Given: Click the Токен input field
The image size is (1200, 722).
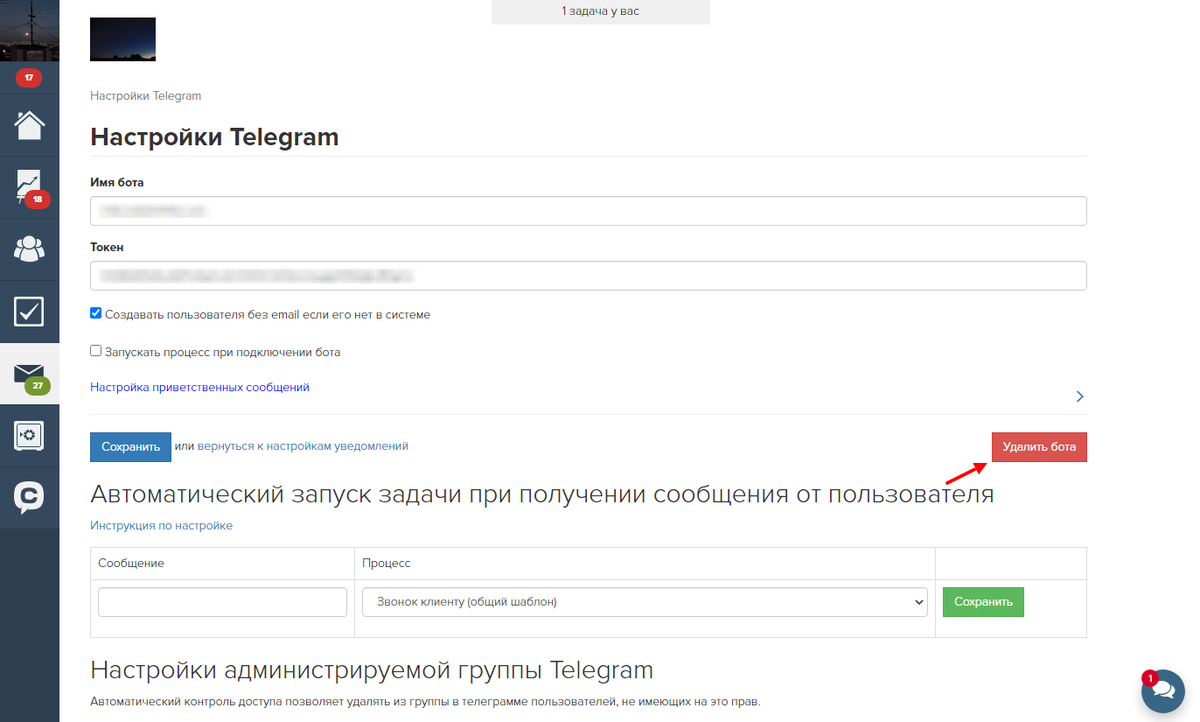Looking at the screenshot, I should tap(588, 275).
